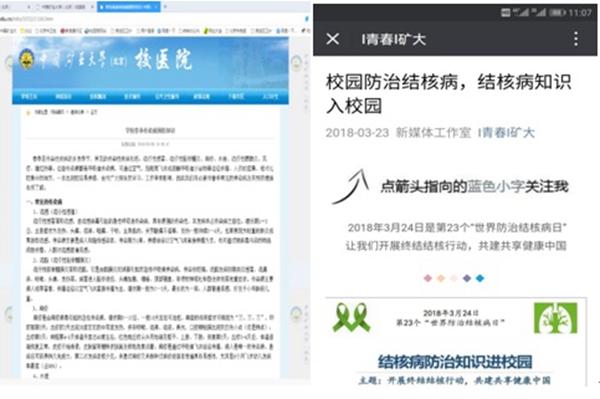
Task: Close the 青春矿大 article with the X icon
Action: pos(333,39)
